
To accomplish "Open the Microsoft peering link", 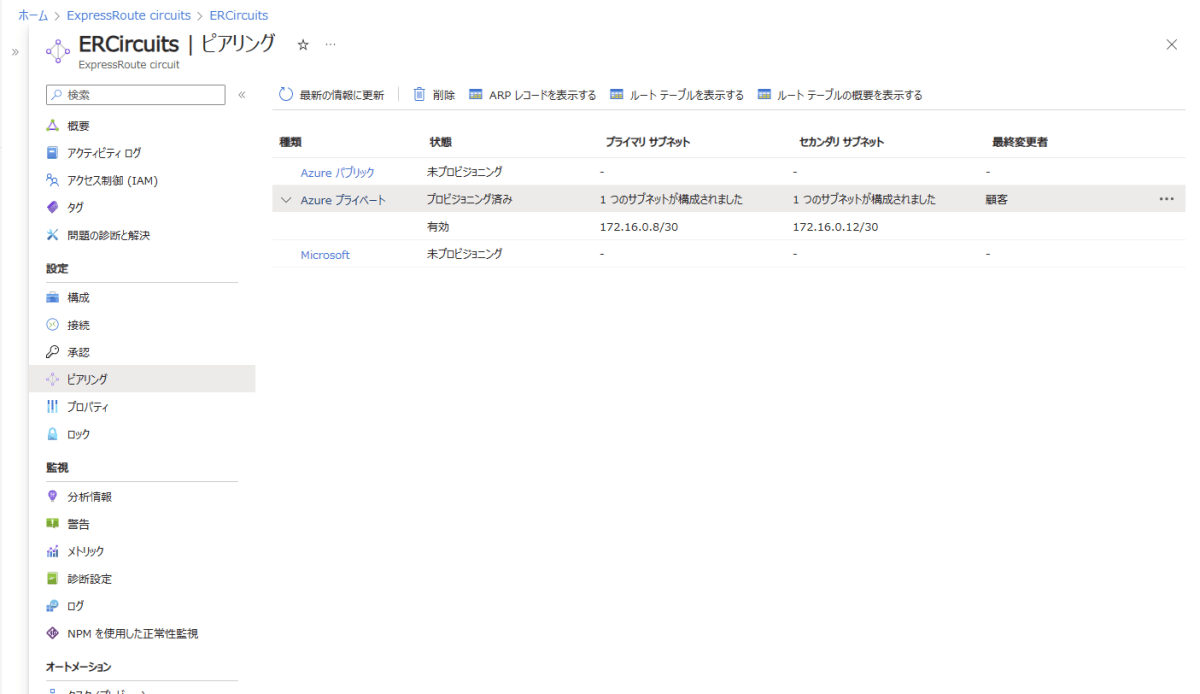I will pos(325,255).
